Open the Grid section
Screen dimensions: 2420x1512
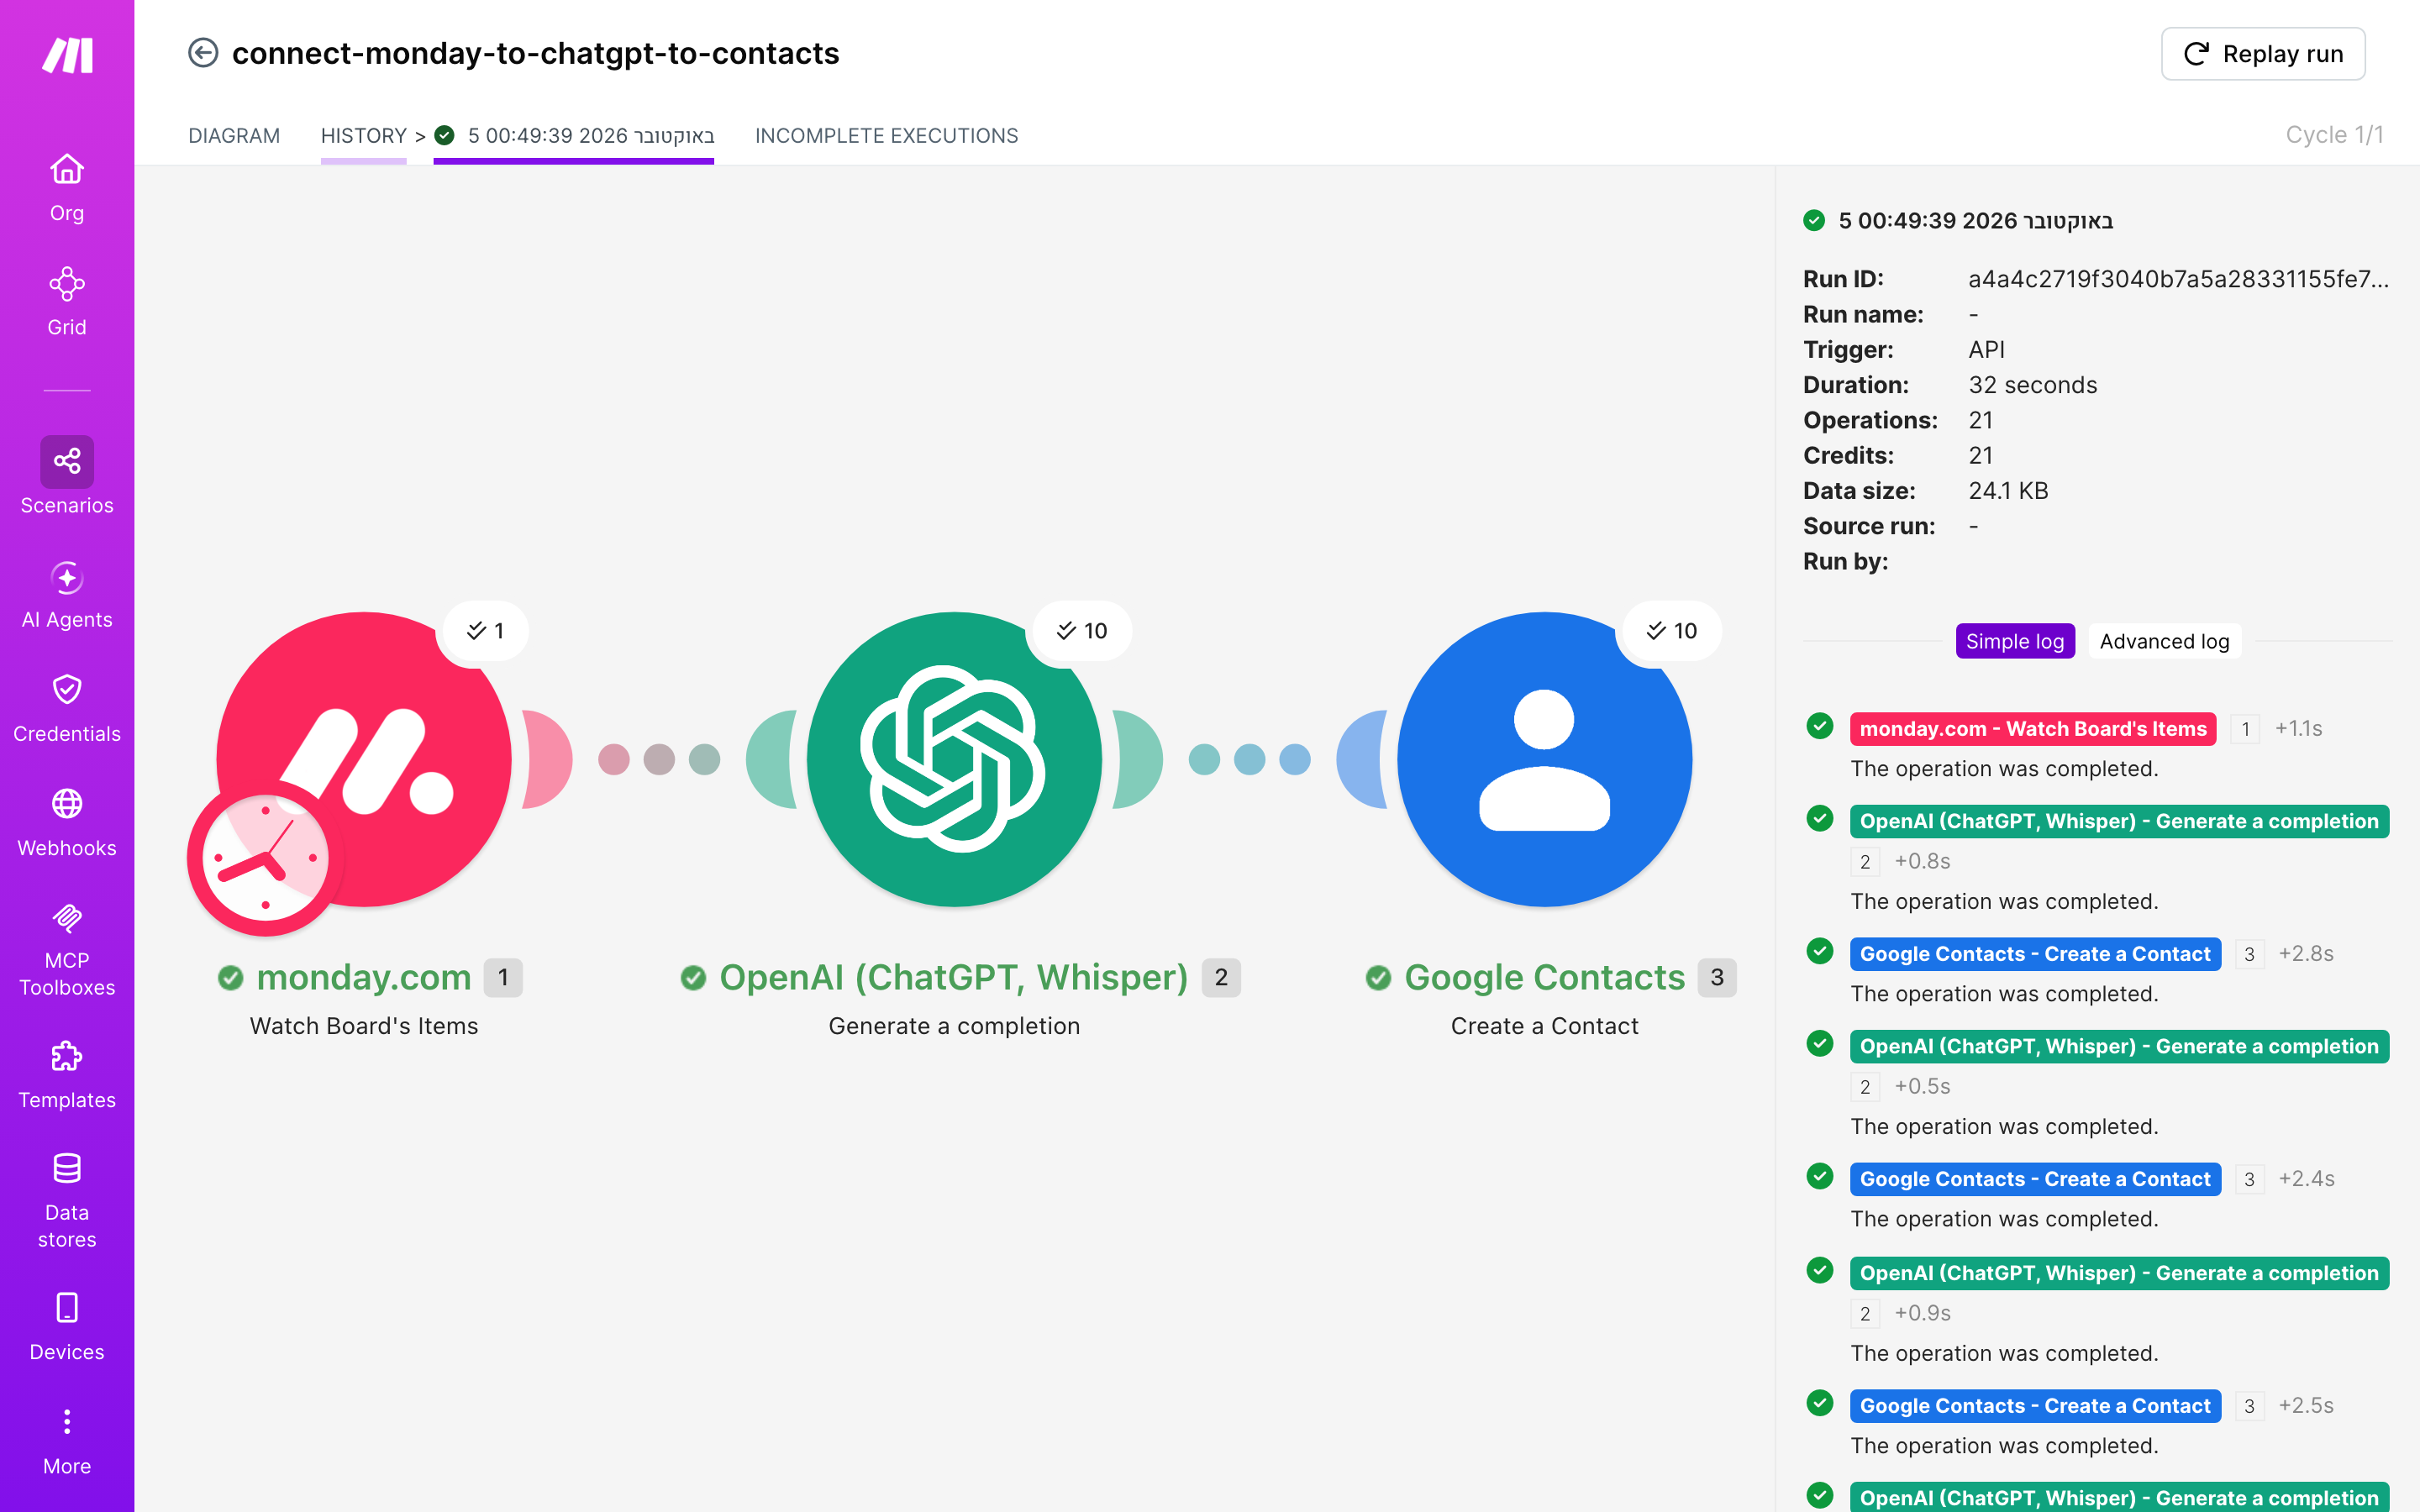tap(67, 301)
